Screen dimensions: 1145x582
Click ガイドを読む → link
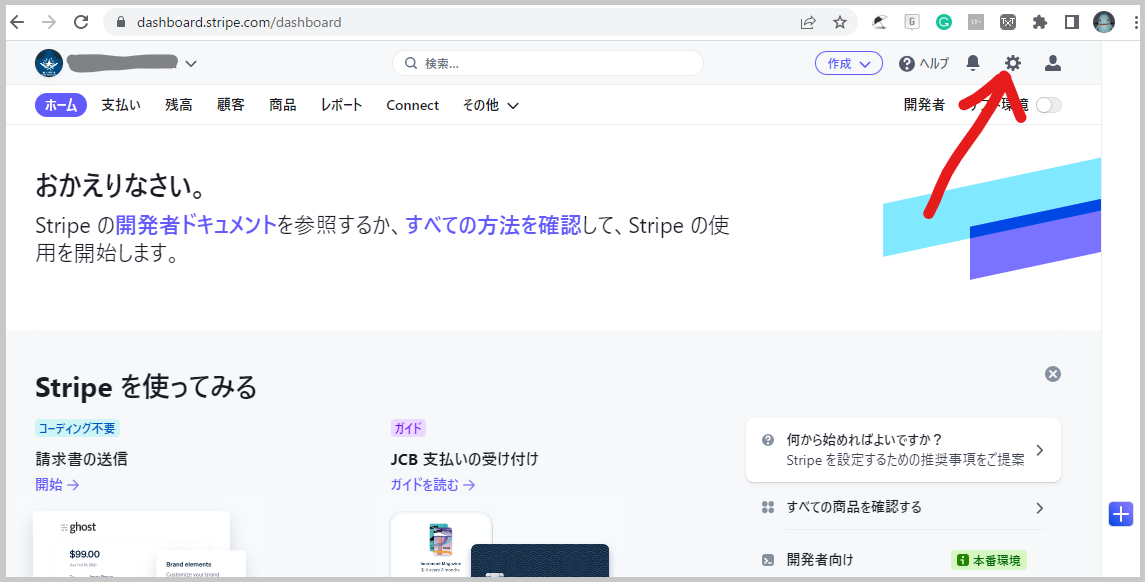pos(433,484)
